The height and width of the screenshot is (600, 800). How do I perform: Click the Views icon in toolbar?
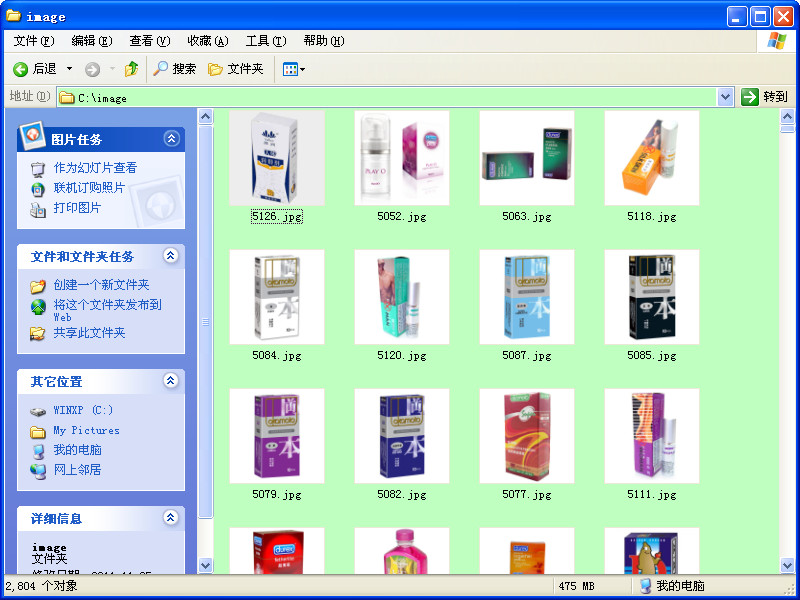tap(290, 69)
